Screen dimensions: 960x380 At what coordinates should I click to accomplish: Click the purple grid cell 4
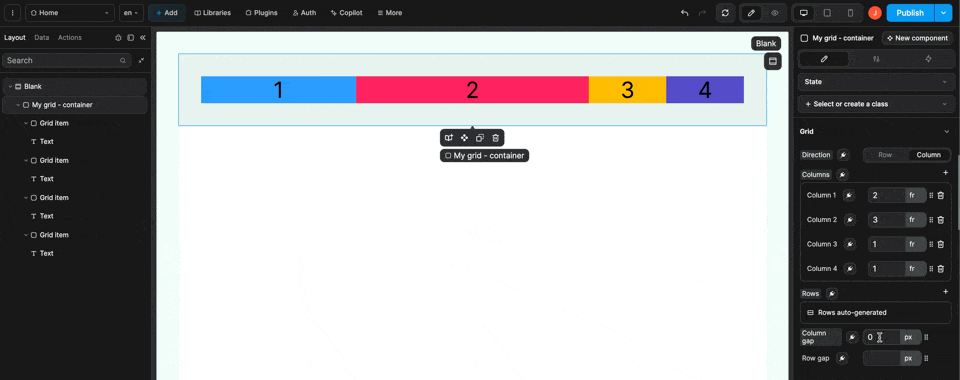click(x=705, y=89)
